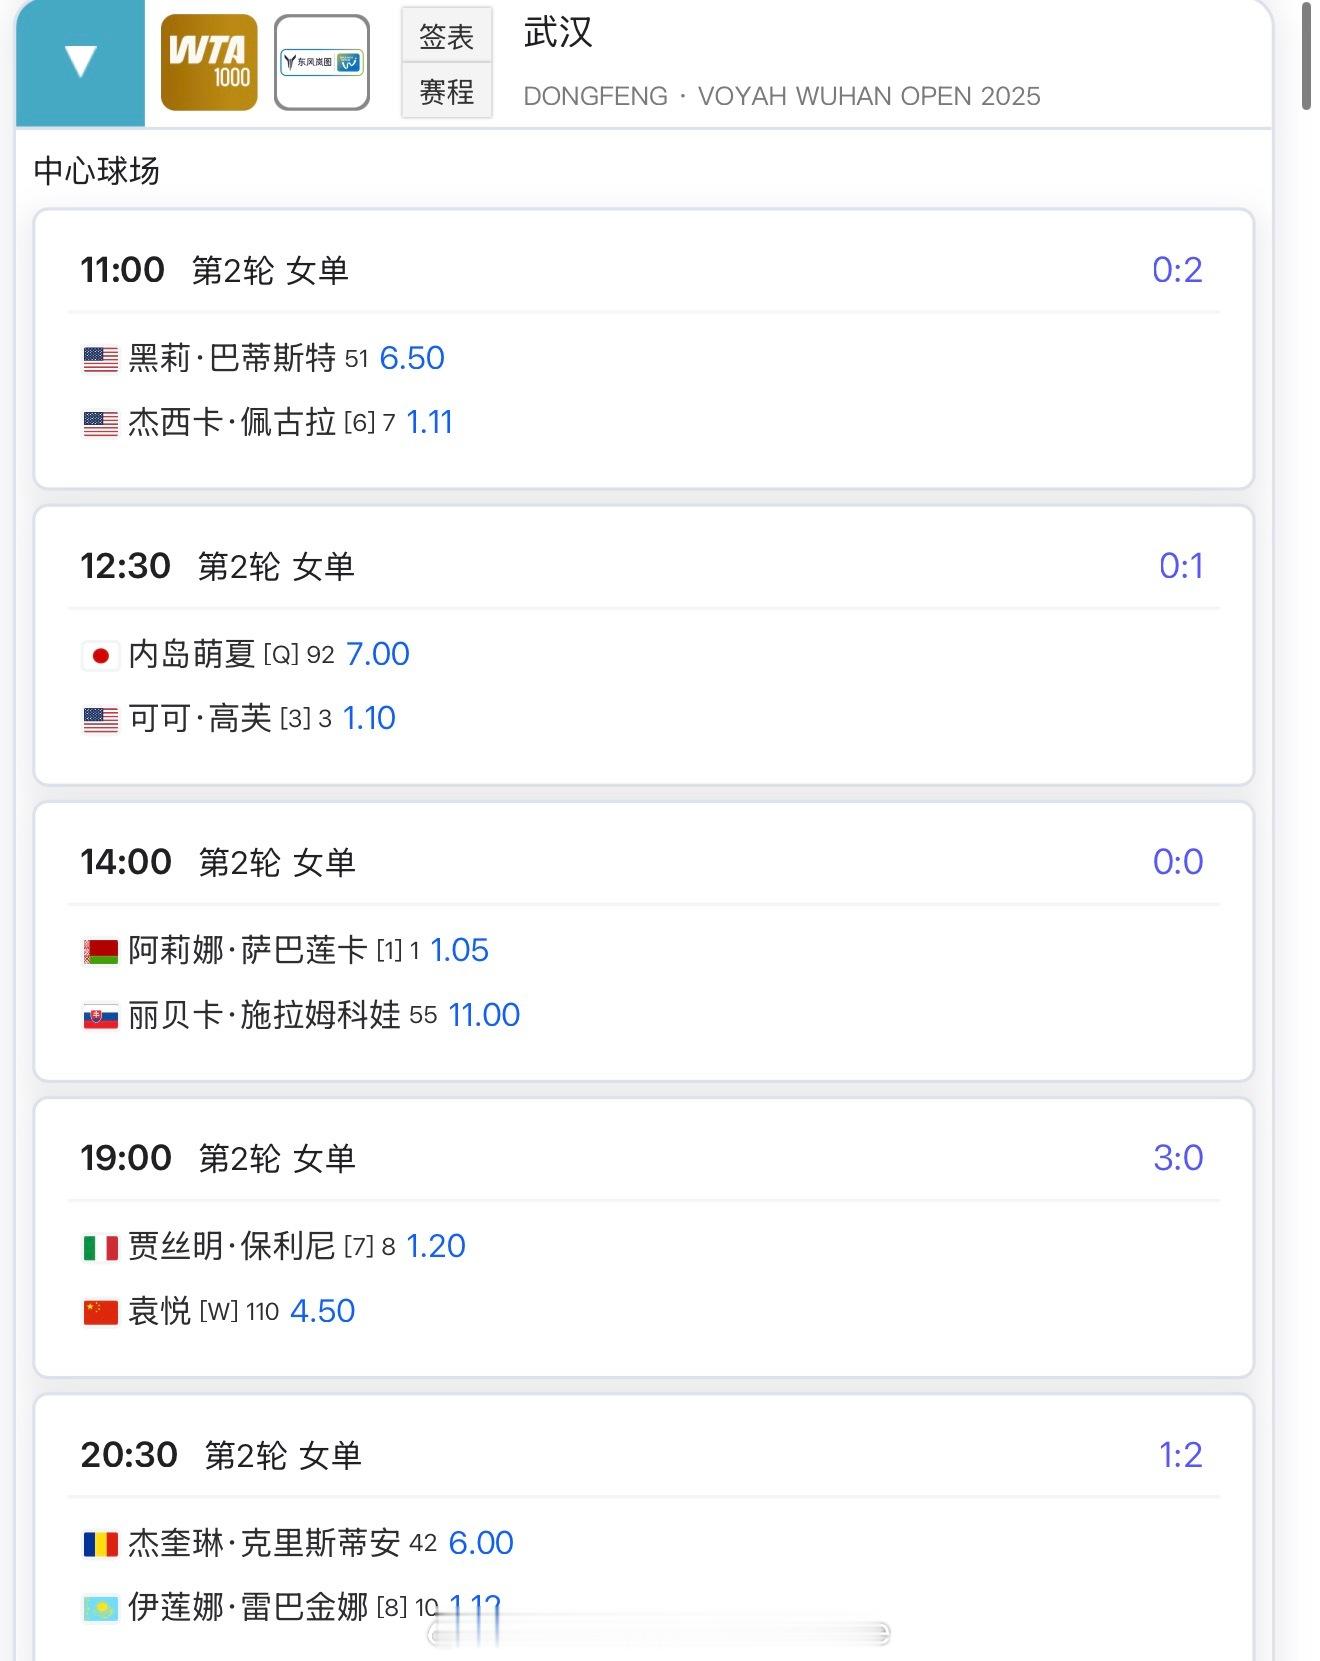This screenshot has width=1320, height=1661.
Task: Click the 武汉 tournament title
Action: click(x=558, y=33)
